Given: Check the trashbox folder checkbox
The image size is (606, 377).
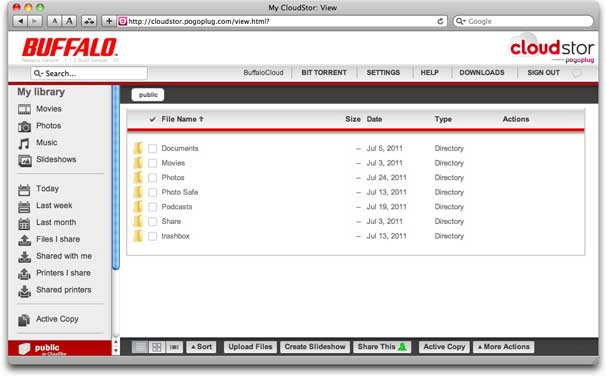Looking at the screenshot, I should pos(153,236).
